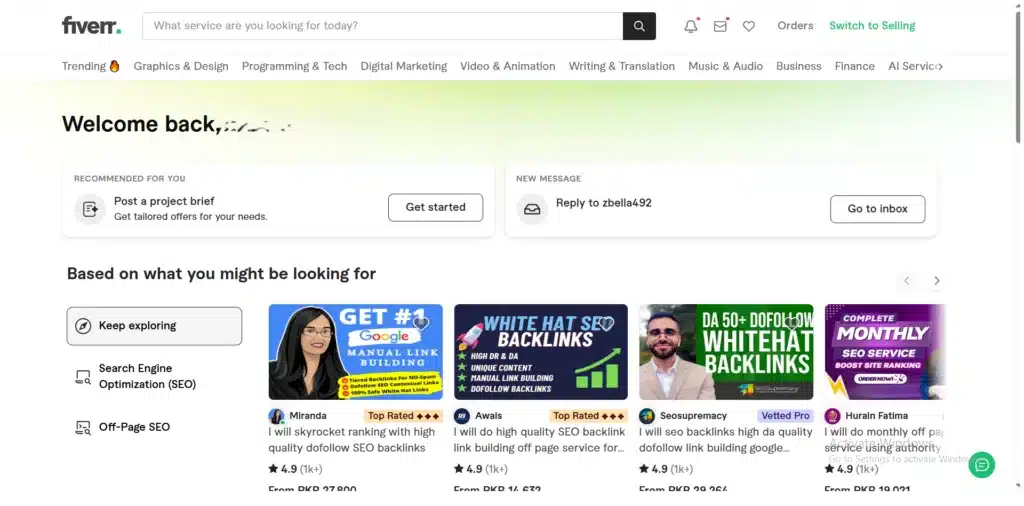Viewport: 1024px width, 506px height.
Task: Click the search magnifier button
Action: tap(639, 26)
